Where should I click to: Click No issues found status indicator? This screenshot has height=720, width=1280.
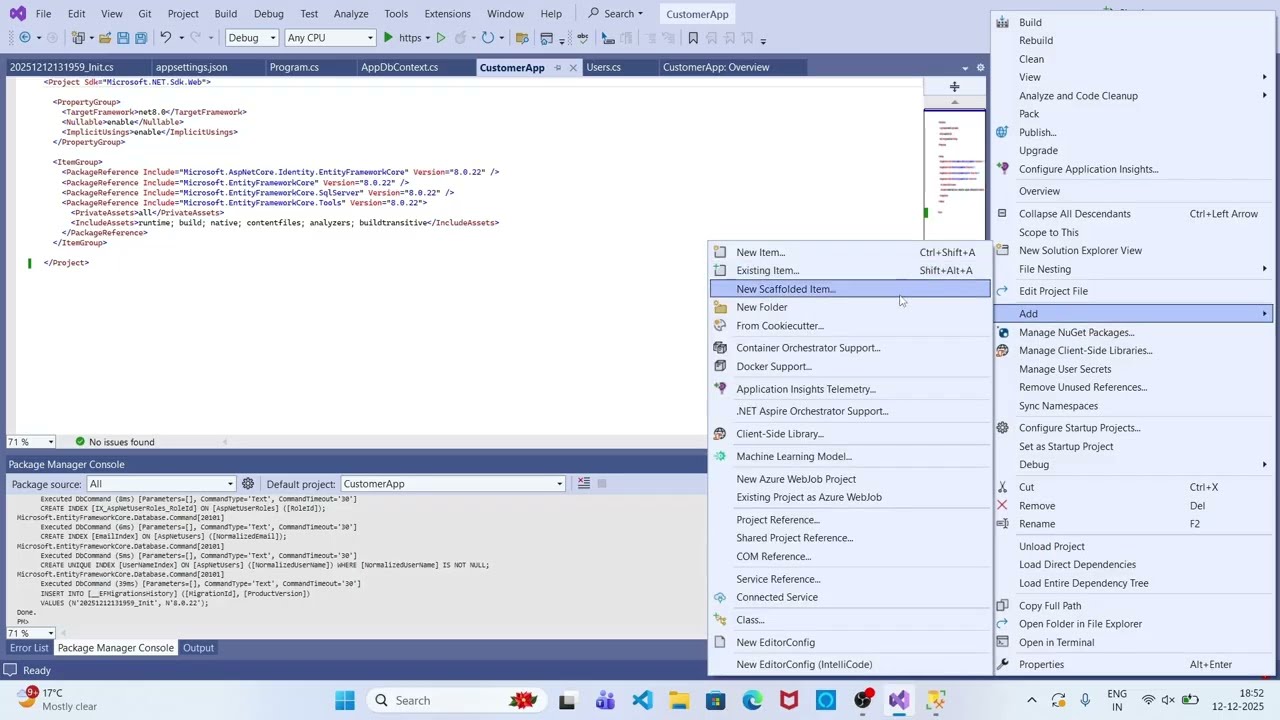(x=114, y=442)
